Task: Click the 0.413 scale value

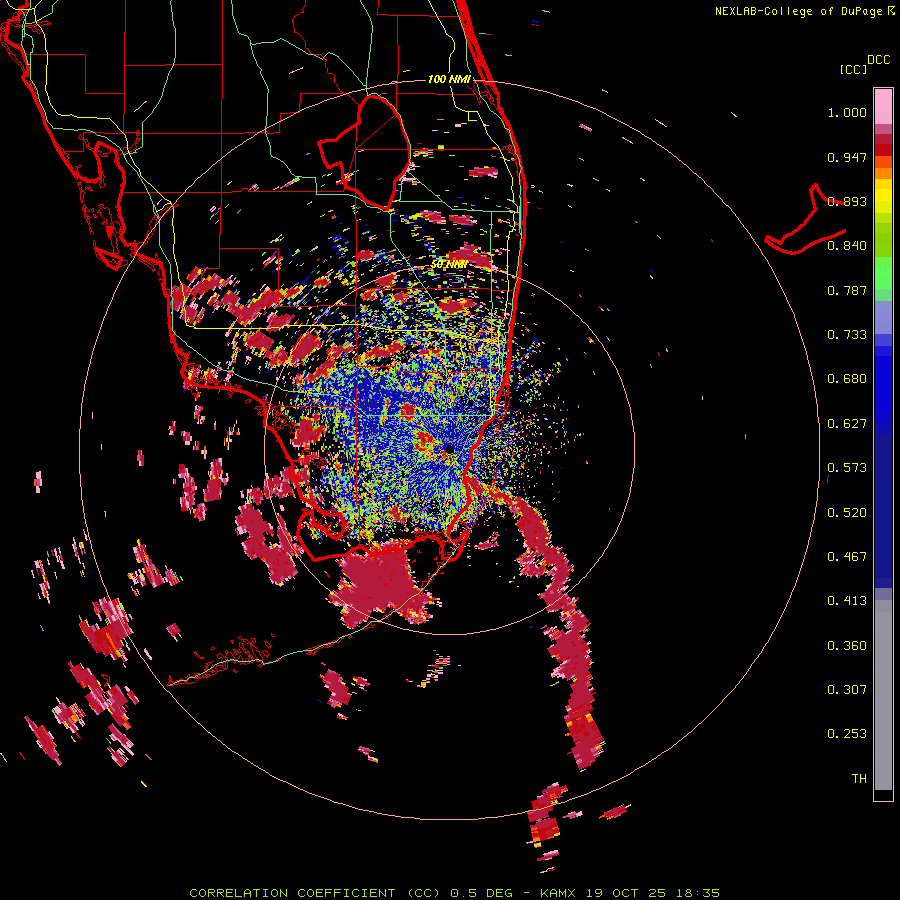Action: pyautogui.click(x=847, y=601)
